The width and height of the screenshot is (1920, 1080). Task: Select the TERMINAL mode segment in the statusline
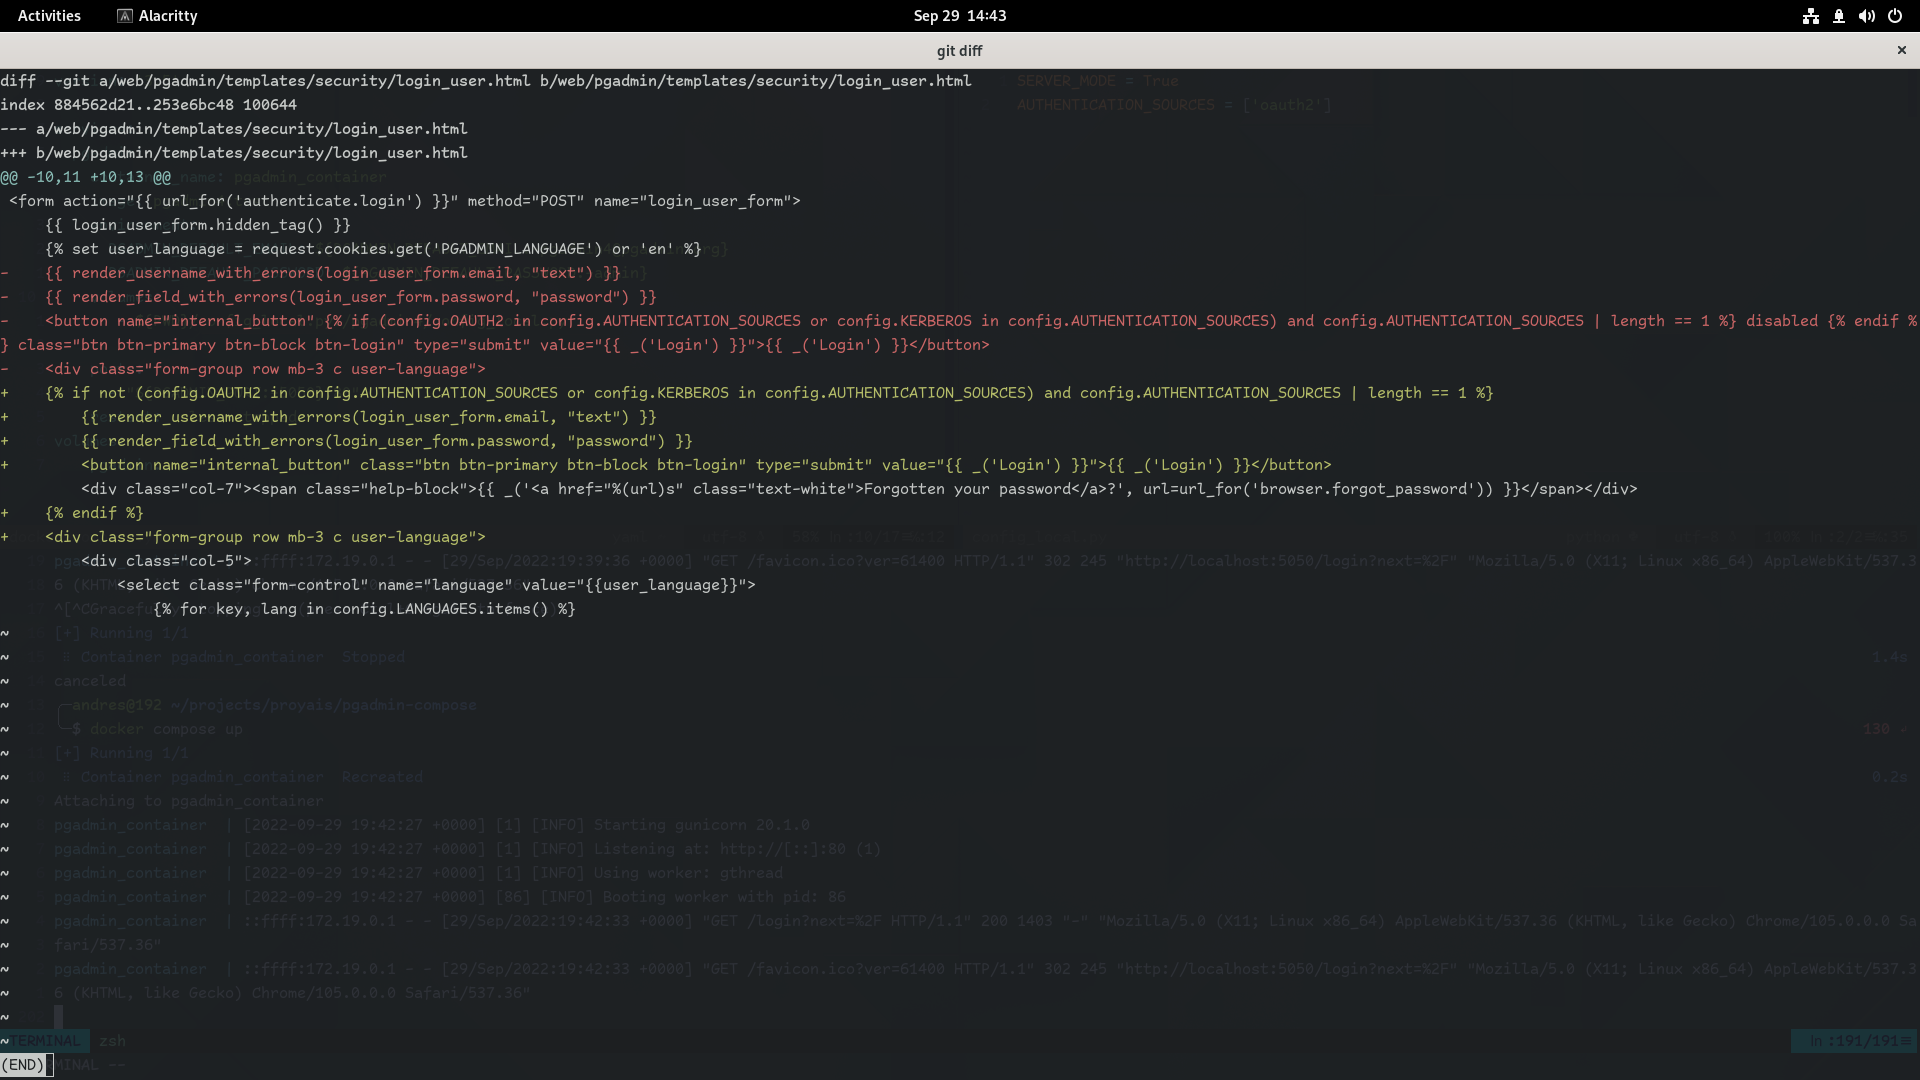[x=45, y=1041]
